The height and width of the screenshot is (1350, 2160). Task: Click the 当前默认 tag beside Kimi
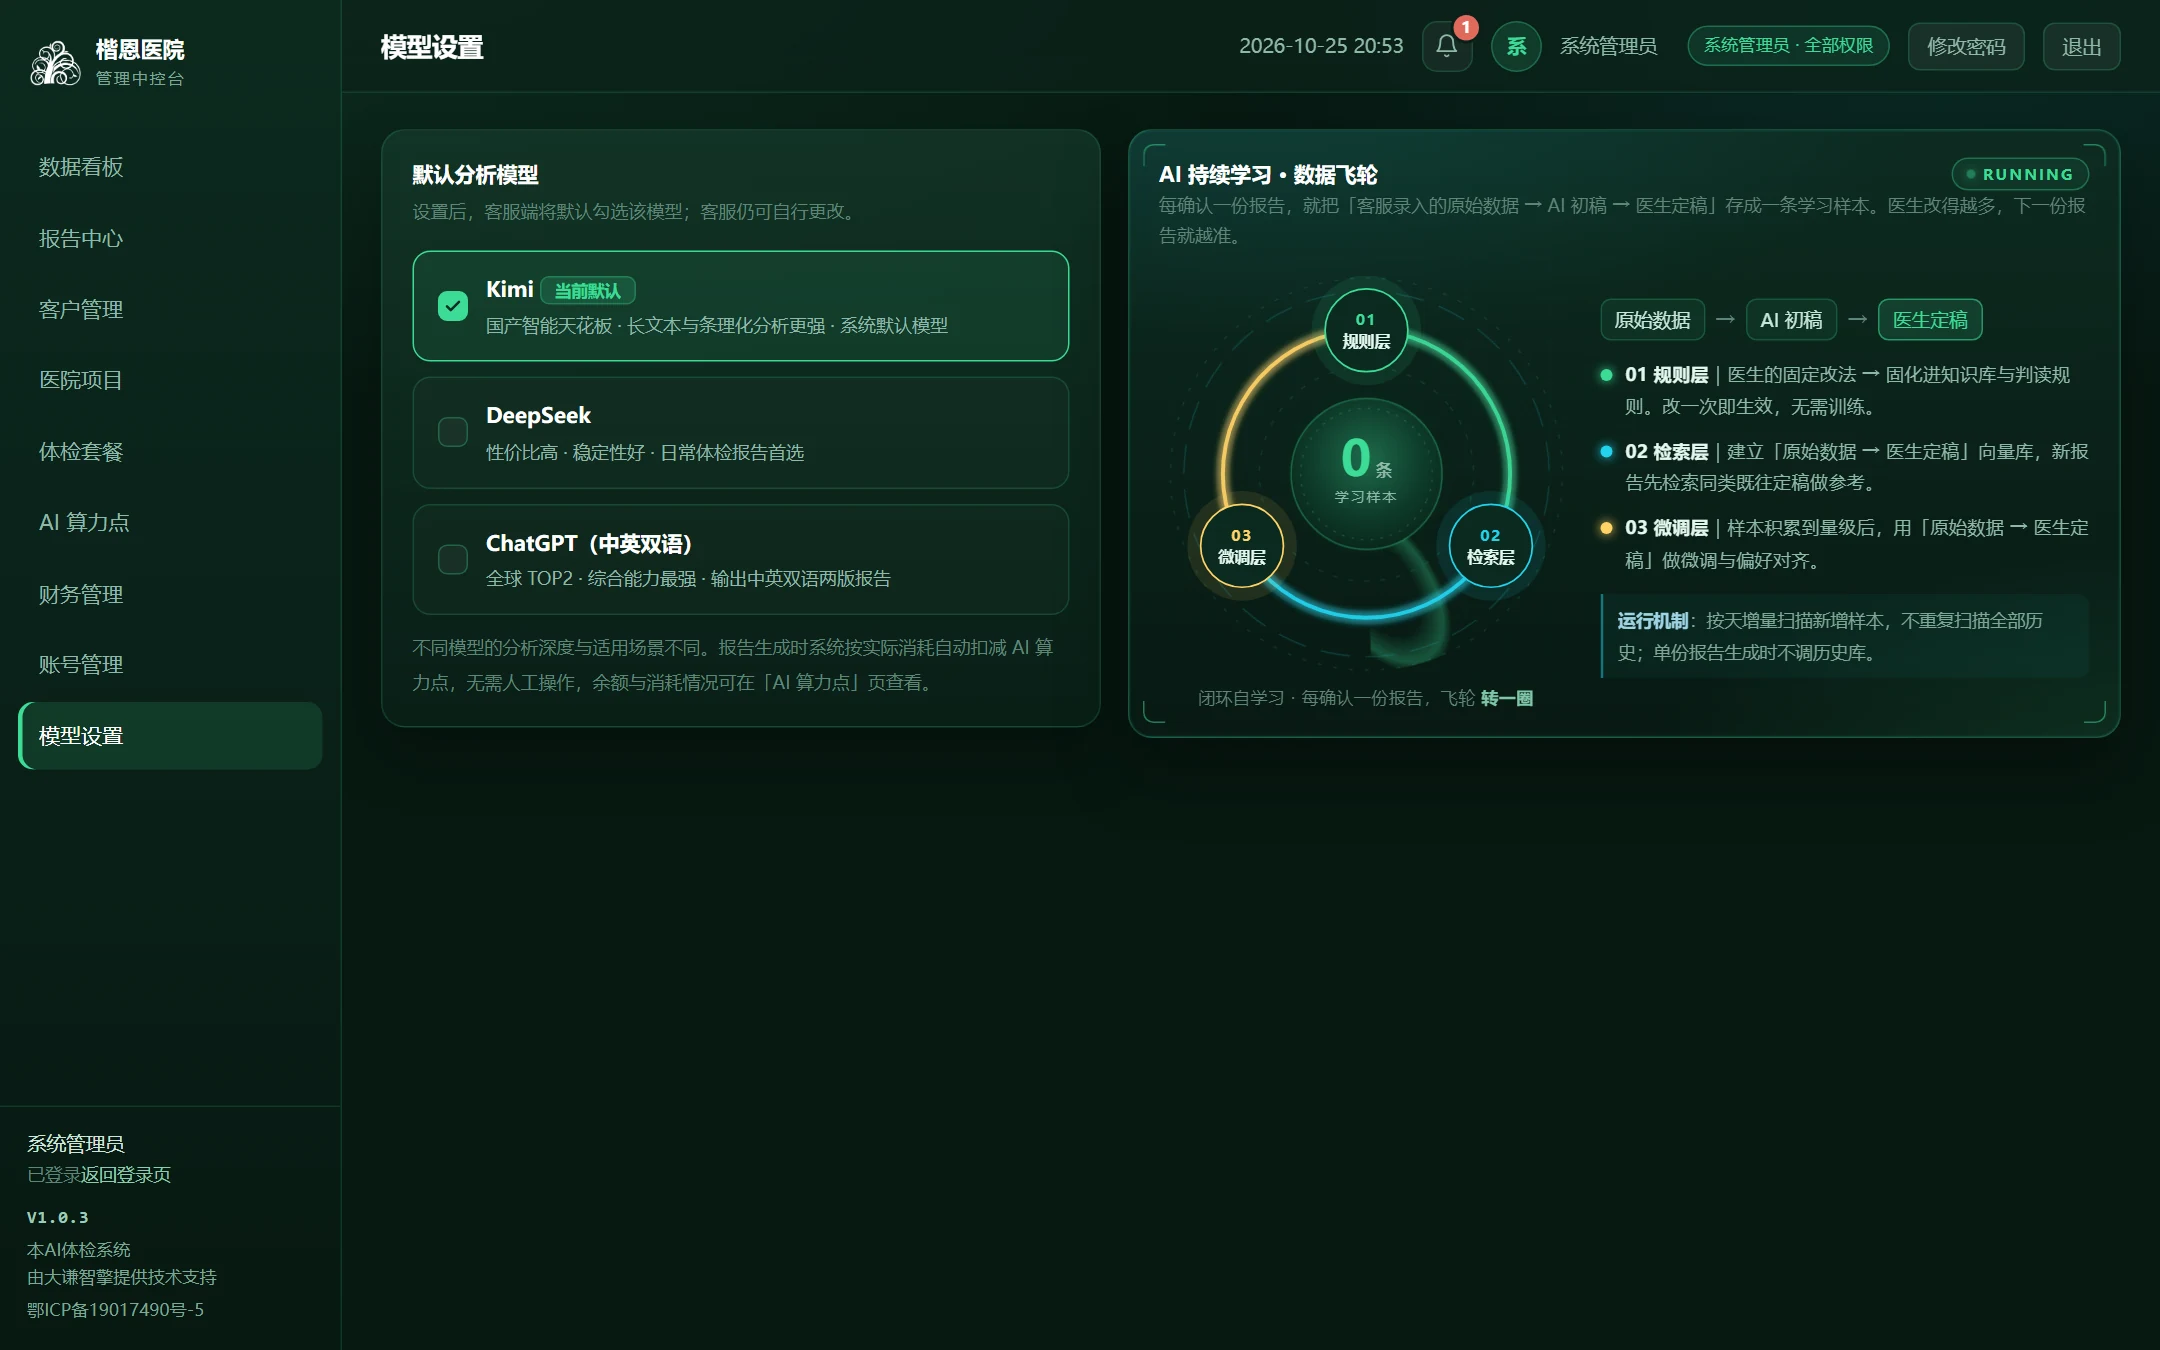588,290
